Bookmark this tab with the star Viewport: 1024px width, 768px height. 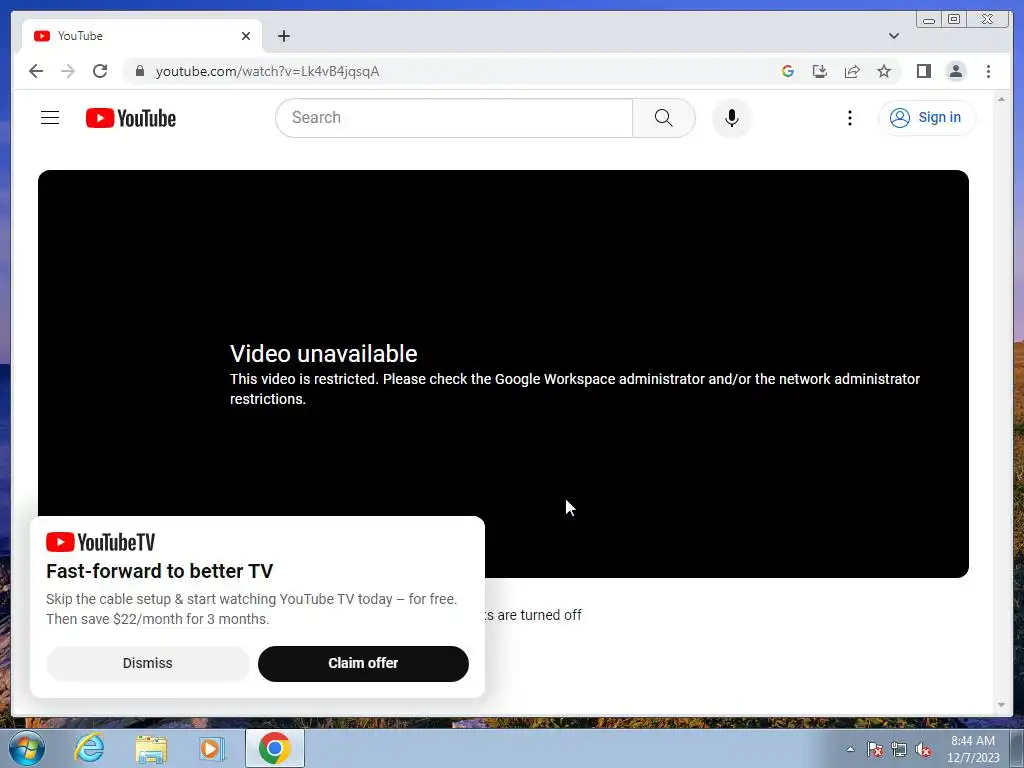(x=884, y=71)
